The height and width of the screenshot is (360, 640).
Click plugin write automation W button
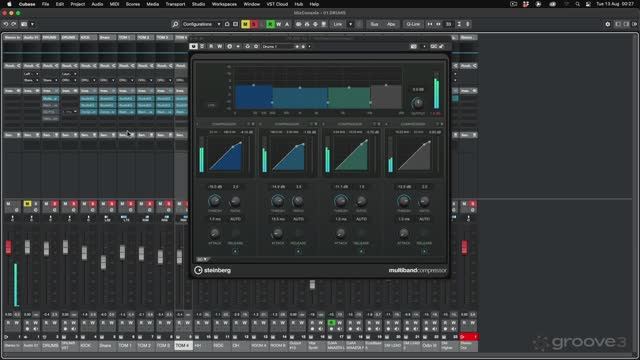[x=219, y=47]
